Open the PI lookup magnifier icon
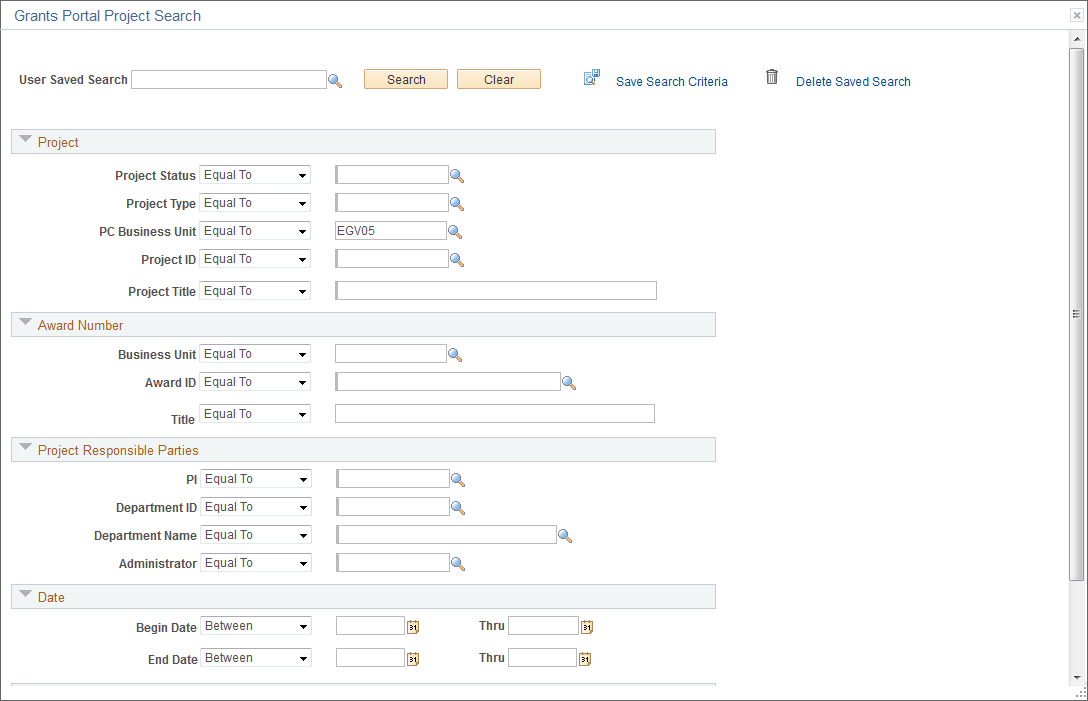This screenshot has height=701, width=1088. 457,479
